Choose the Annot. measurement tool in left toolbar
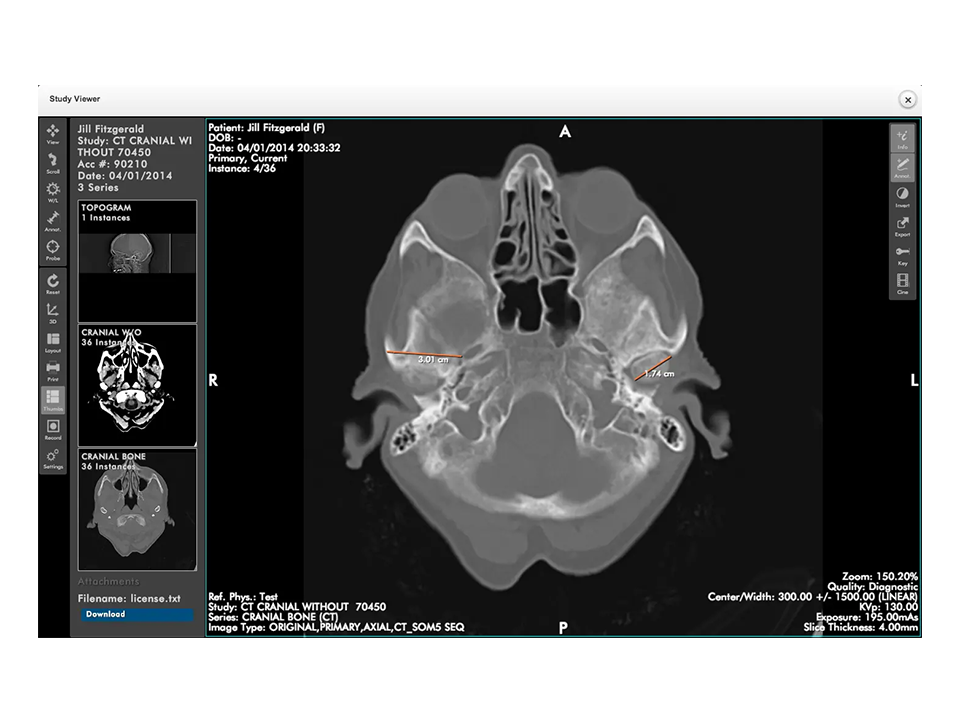This screenshot has width=960, height=720. 53,221
